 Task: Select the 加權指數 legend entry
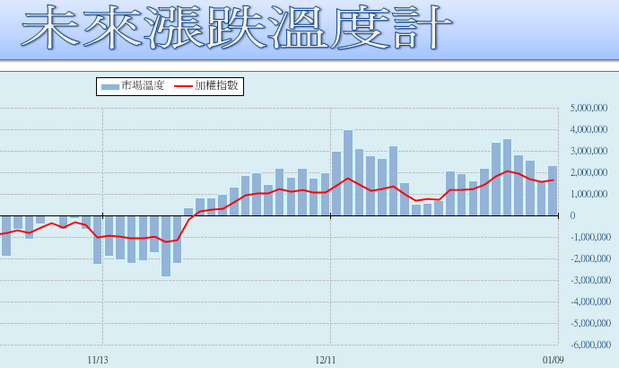(x=207, y=86)
